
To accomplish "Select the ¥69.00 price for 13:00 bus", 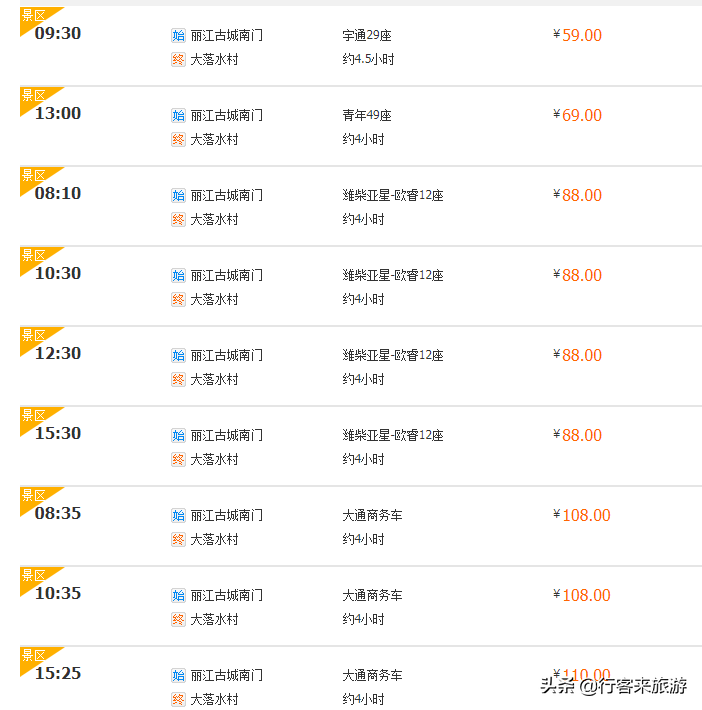I will [577, 115].
